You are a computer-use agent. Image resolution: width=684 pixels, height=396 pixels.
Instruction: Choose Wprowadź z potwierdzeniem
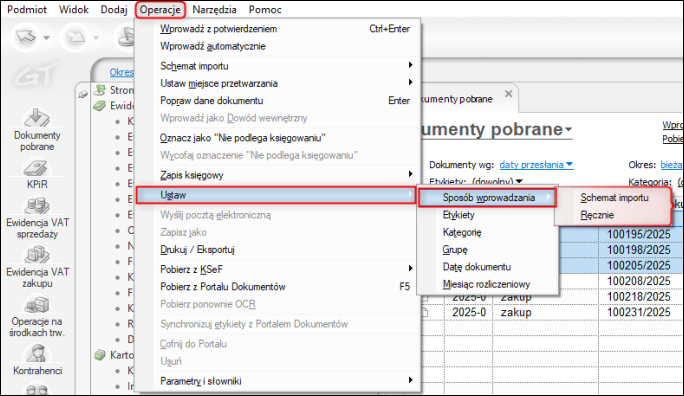tap(278, 29)
